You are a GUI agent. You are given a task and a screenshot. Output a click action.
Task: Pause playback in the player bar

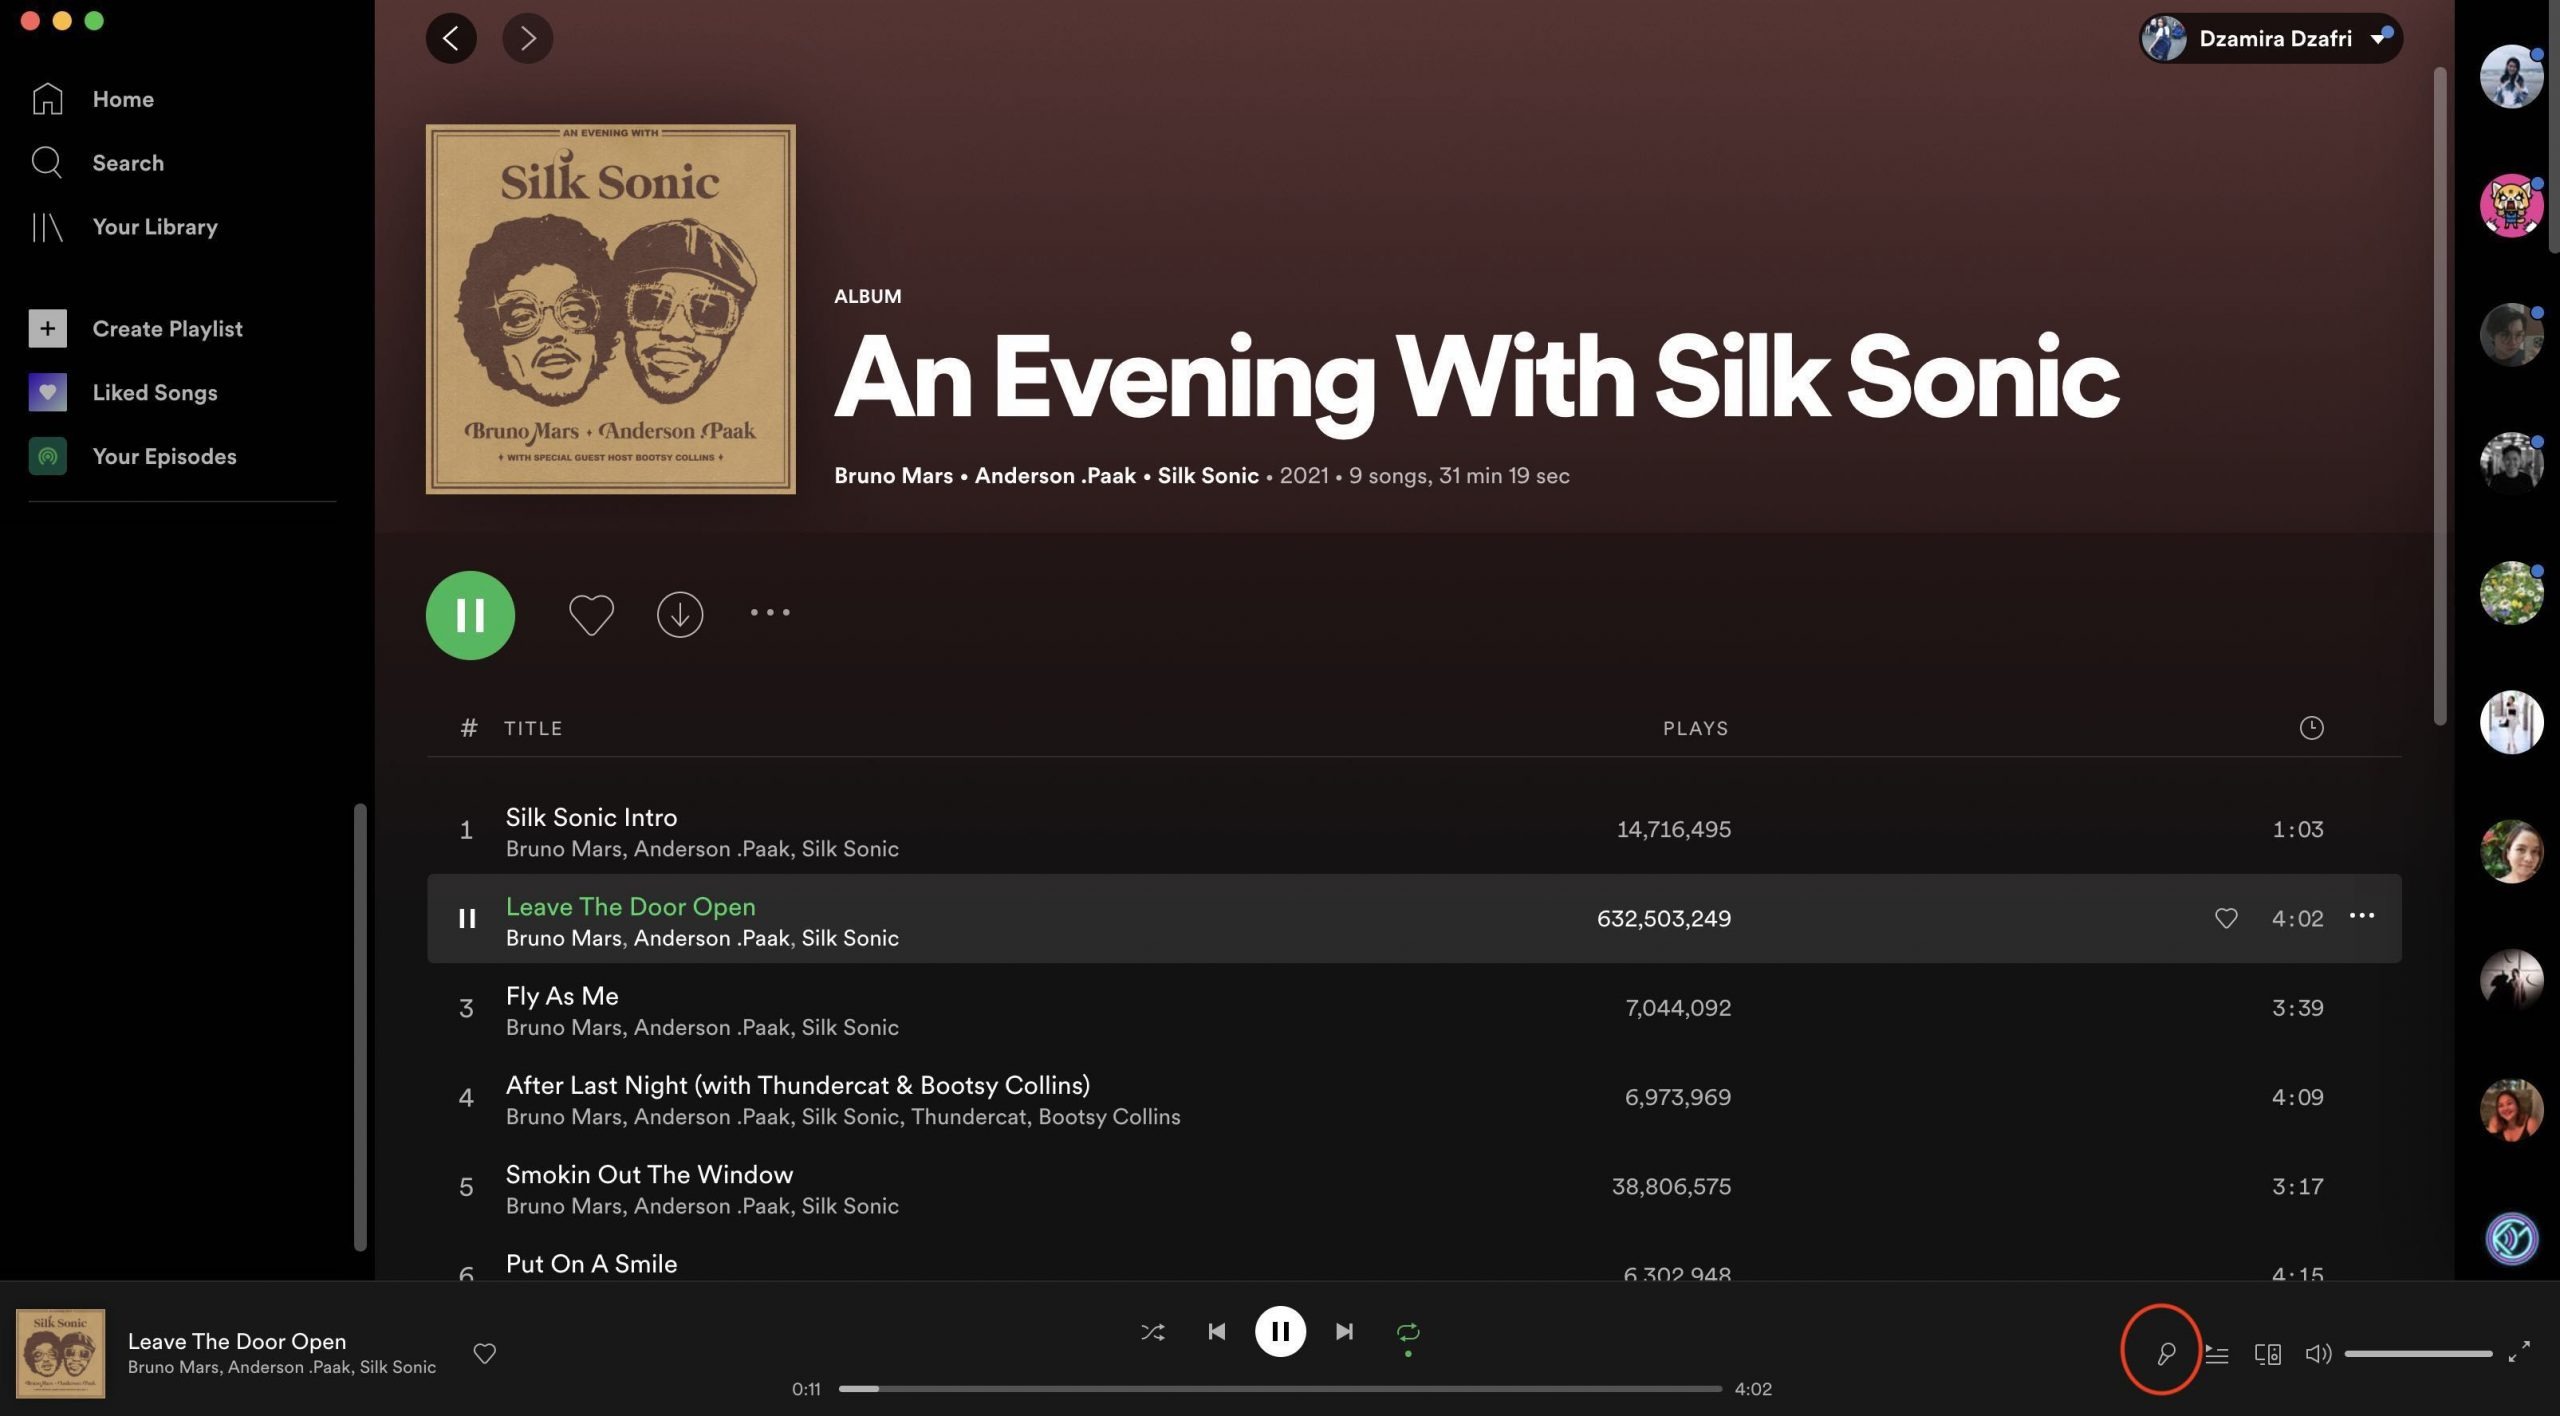pos(1280,1332)
